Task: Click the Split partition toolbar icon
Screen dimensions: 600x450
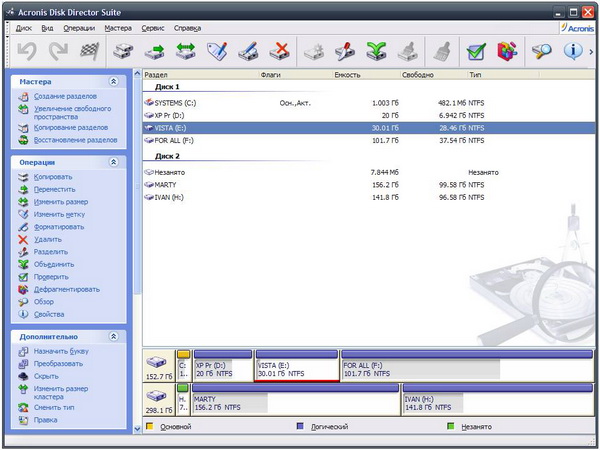Action: coord(345,51)
